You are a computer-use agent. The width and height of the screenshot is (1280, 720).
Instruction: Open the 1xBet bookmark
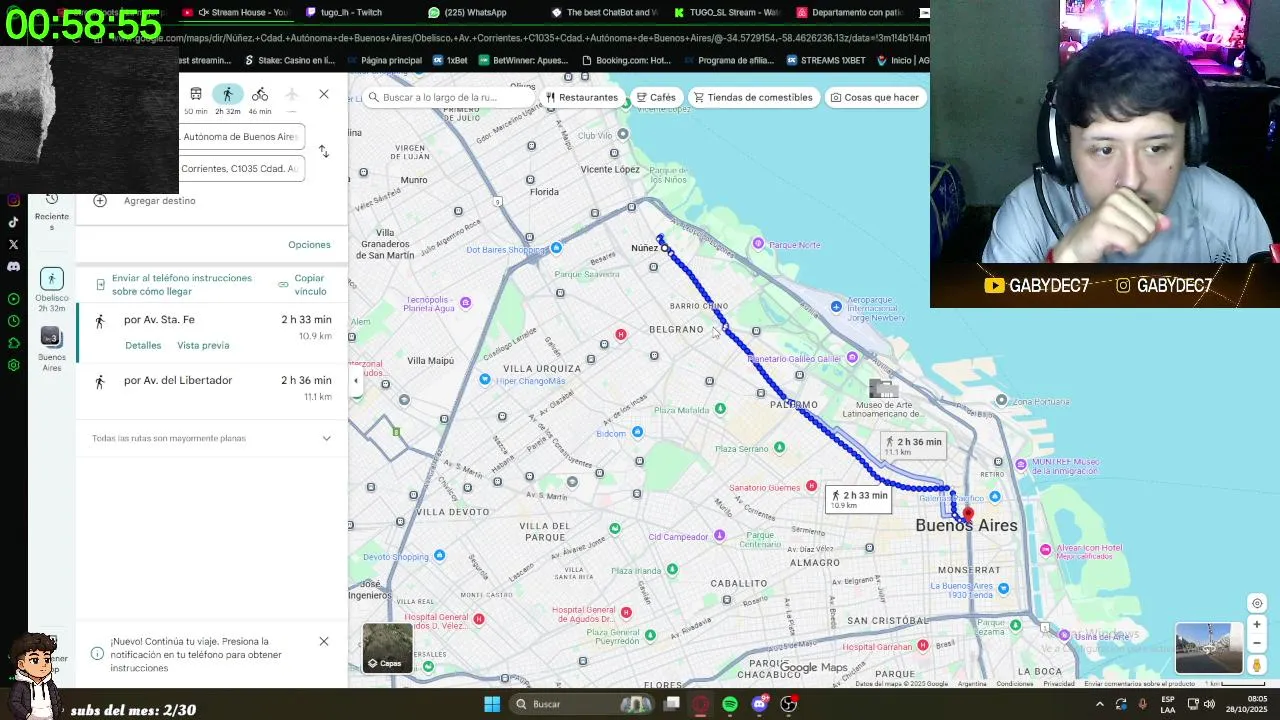pos(450,60)
